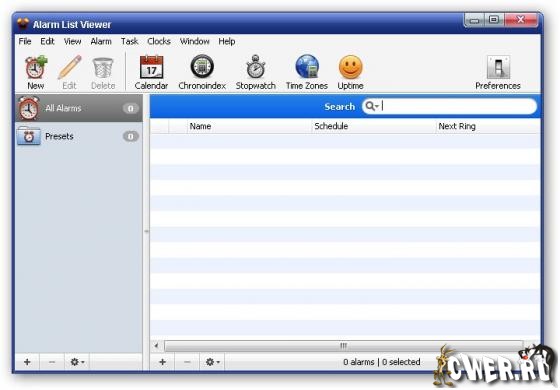The height and width of the screenshot is (390, 560).
Task: Open the sidebar gear action dropdown
Action: (77, 362)
